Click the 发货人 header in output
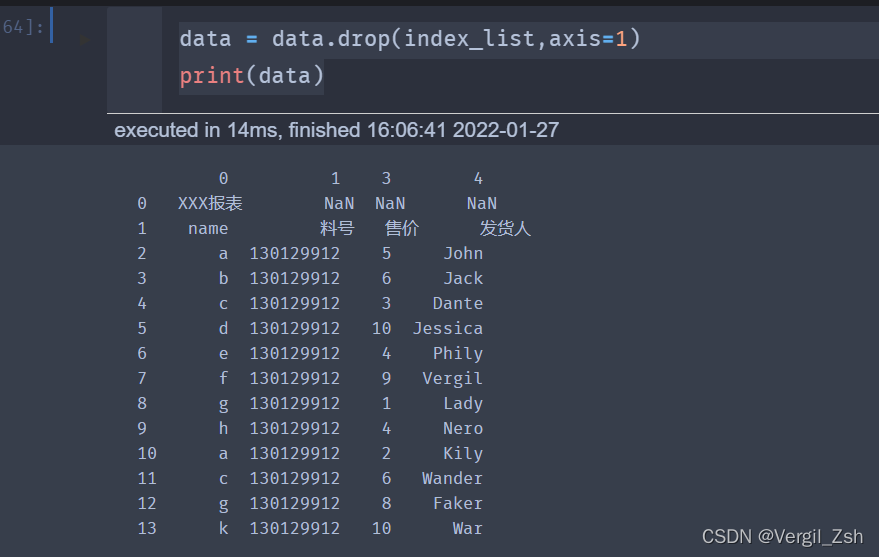Image resolution: width=879 pixels, height=557 pixels. [505, 228]
